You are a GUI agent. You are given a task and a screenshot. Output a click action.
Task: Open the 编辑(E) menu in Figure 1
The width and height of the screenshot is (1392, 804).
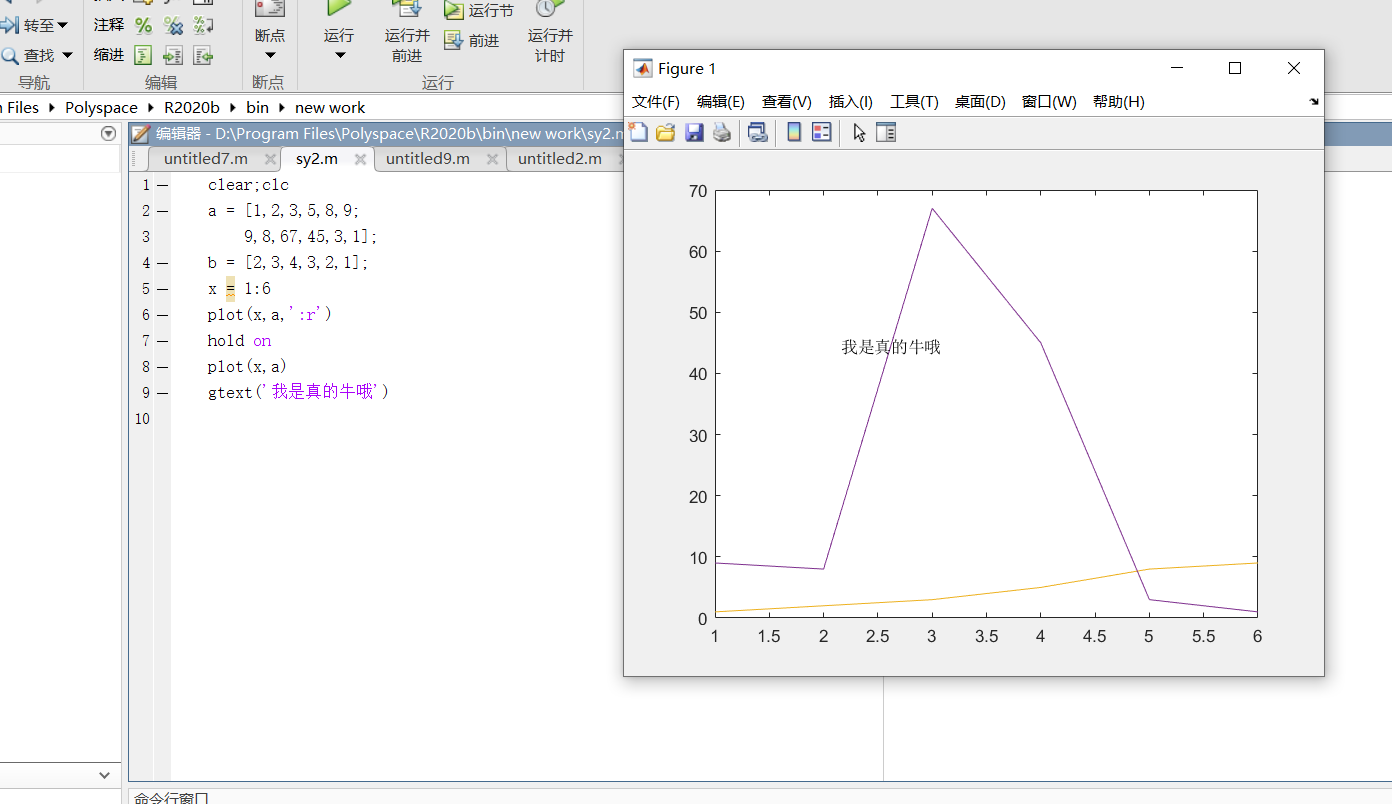click(x=721, y=102)
